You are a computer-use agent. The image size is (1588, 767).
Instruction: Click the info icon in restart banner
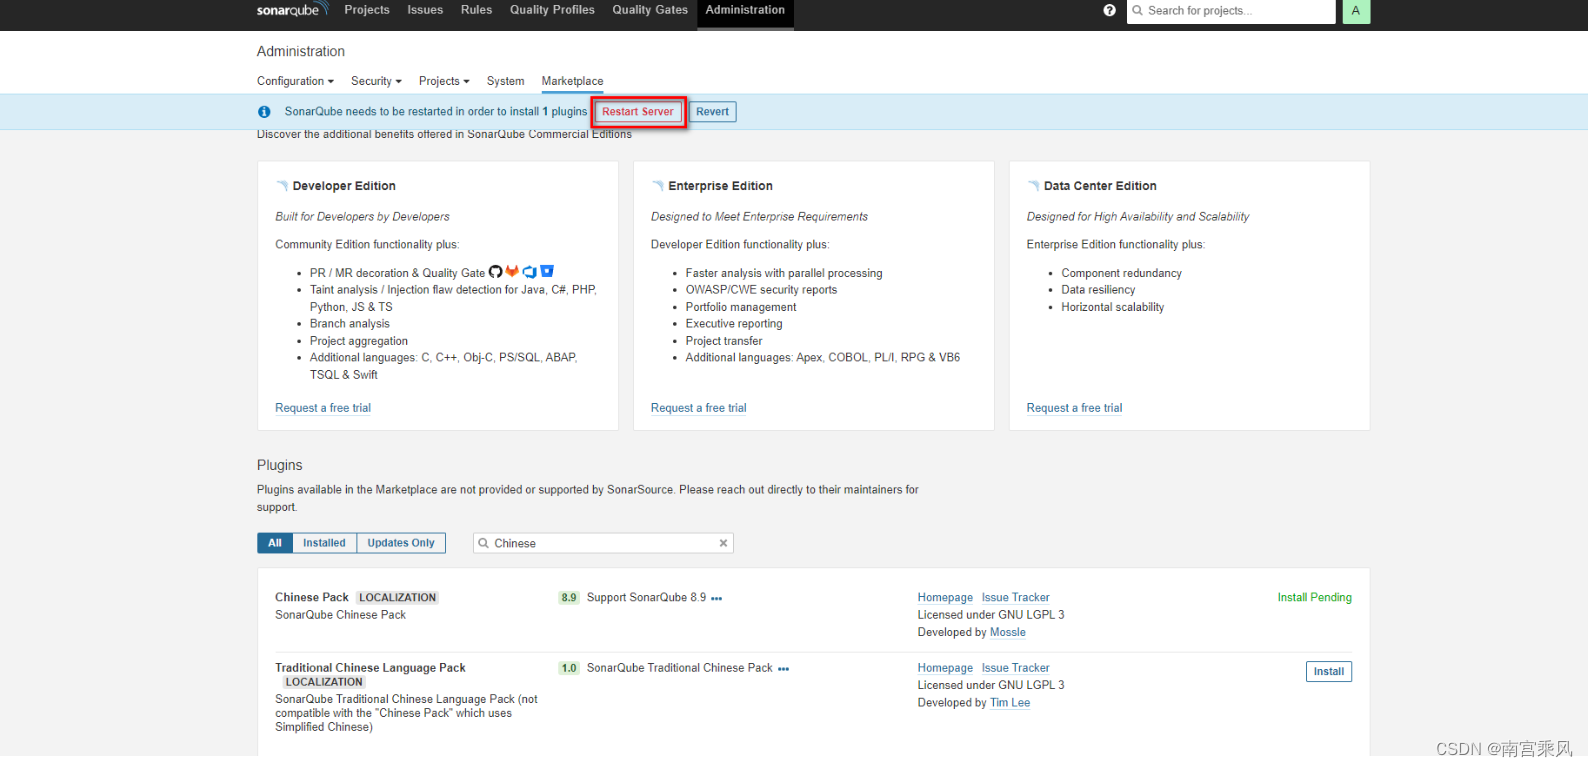tap(264, 112)
